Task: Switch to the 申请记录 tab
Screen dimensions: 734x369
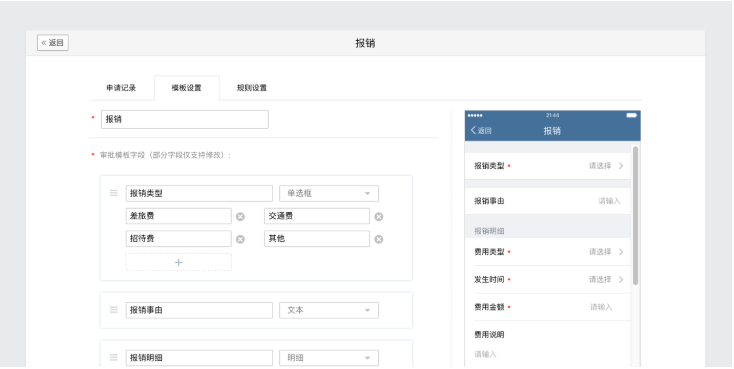Action: coord(121,88)
